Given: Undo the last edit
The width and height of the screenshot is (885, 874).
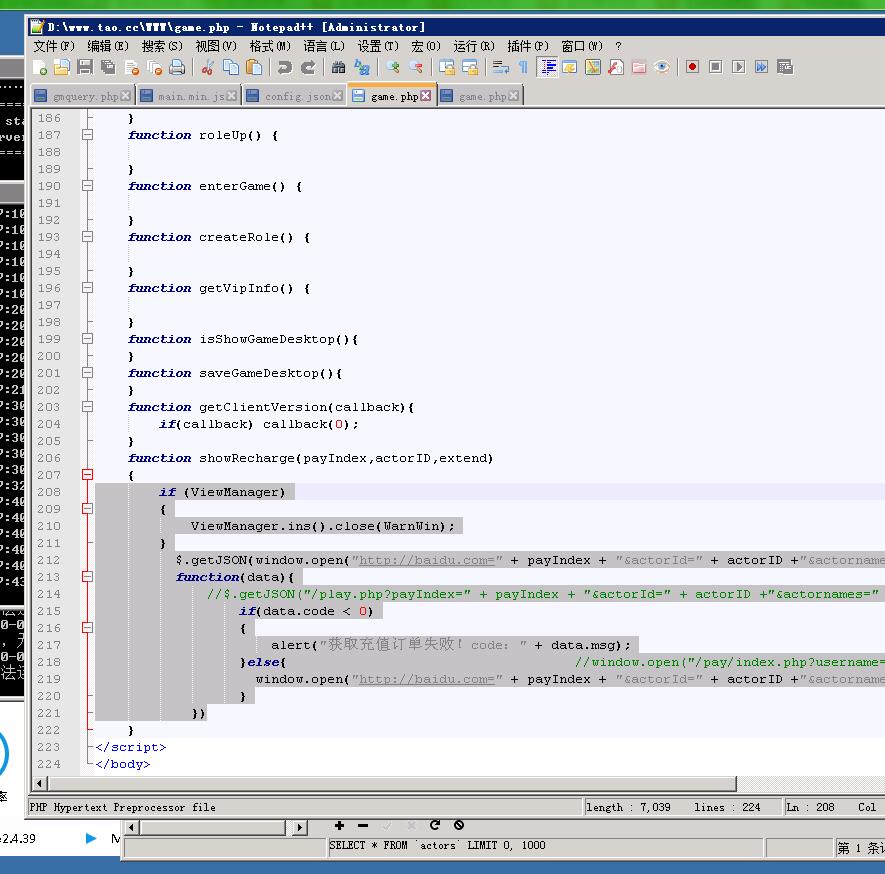Looking at the screenshot, I should point(284,68).
